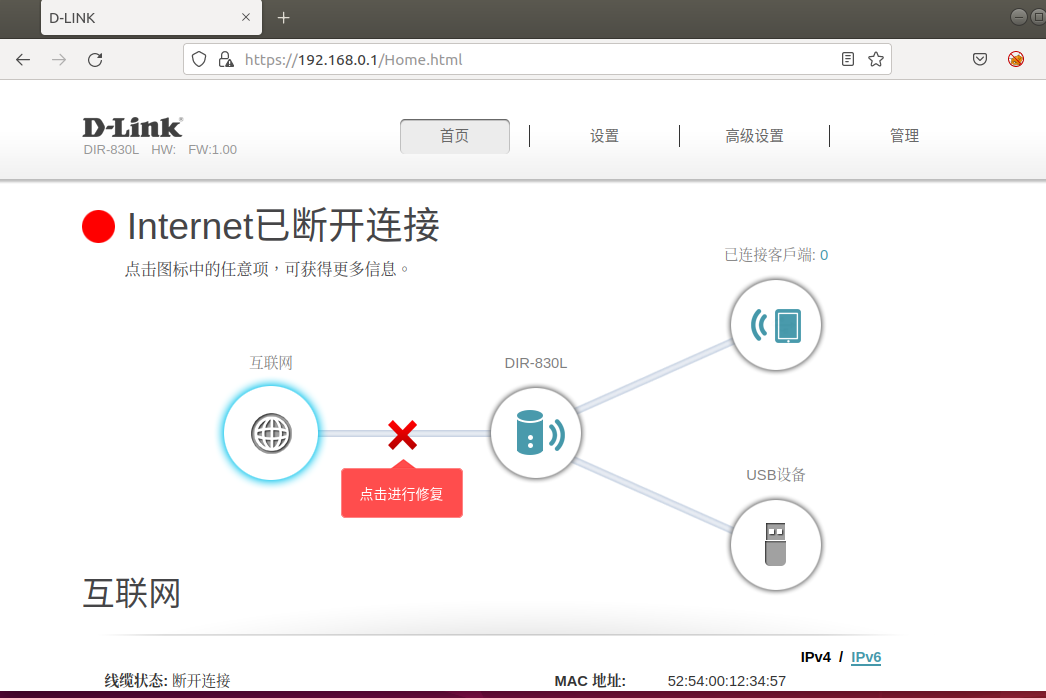Click the blocked extension icon in toolbar
Screen dimensions: 1046x698
pyautogui.click(x=1016, y=59)
